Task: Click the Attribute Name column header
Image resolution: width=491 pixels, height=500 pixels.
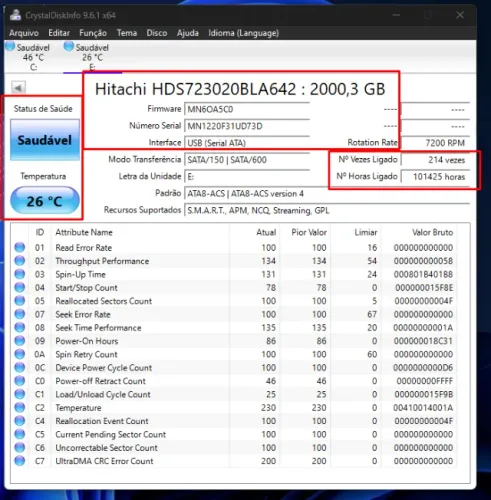Action: pos(84,232)
